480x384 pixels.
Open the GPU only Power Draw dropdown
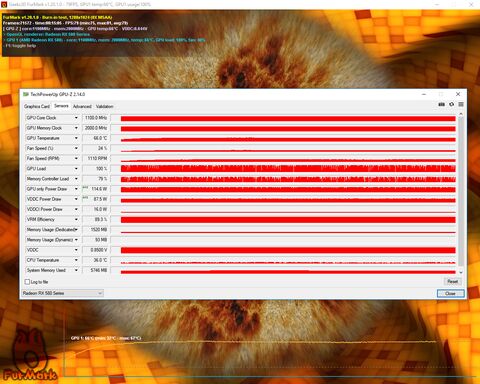[76, 189]
